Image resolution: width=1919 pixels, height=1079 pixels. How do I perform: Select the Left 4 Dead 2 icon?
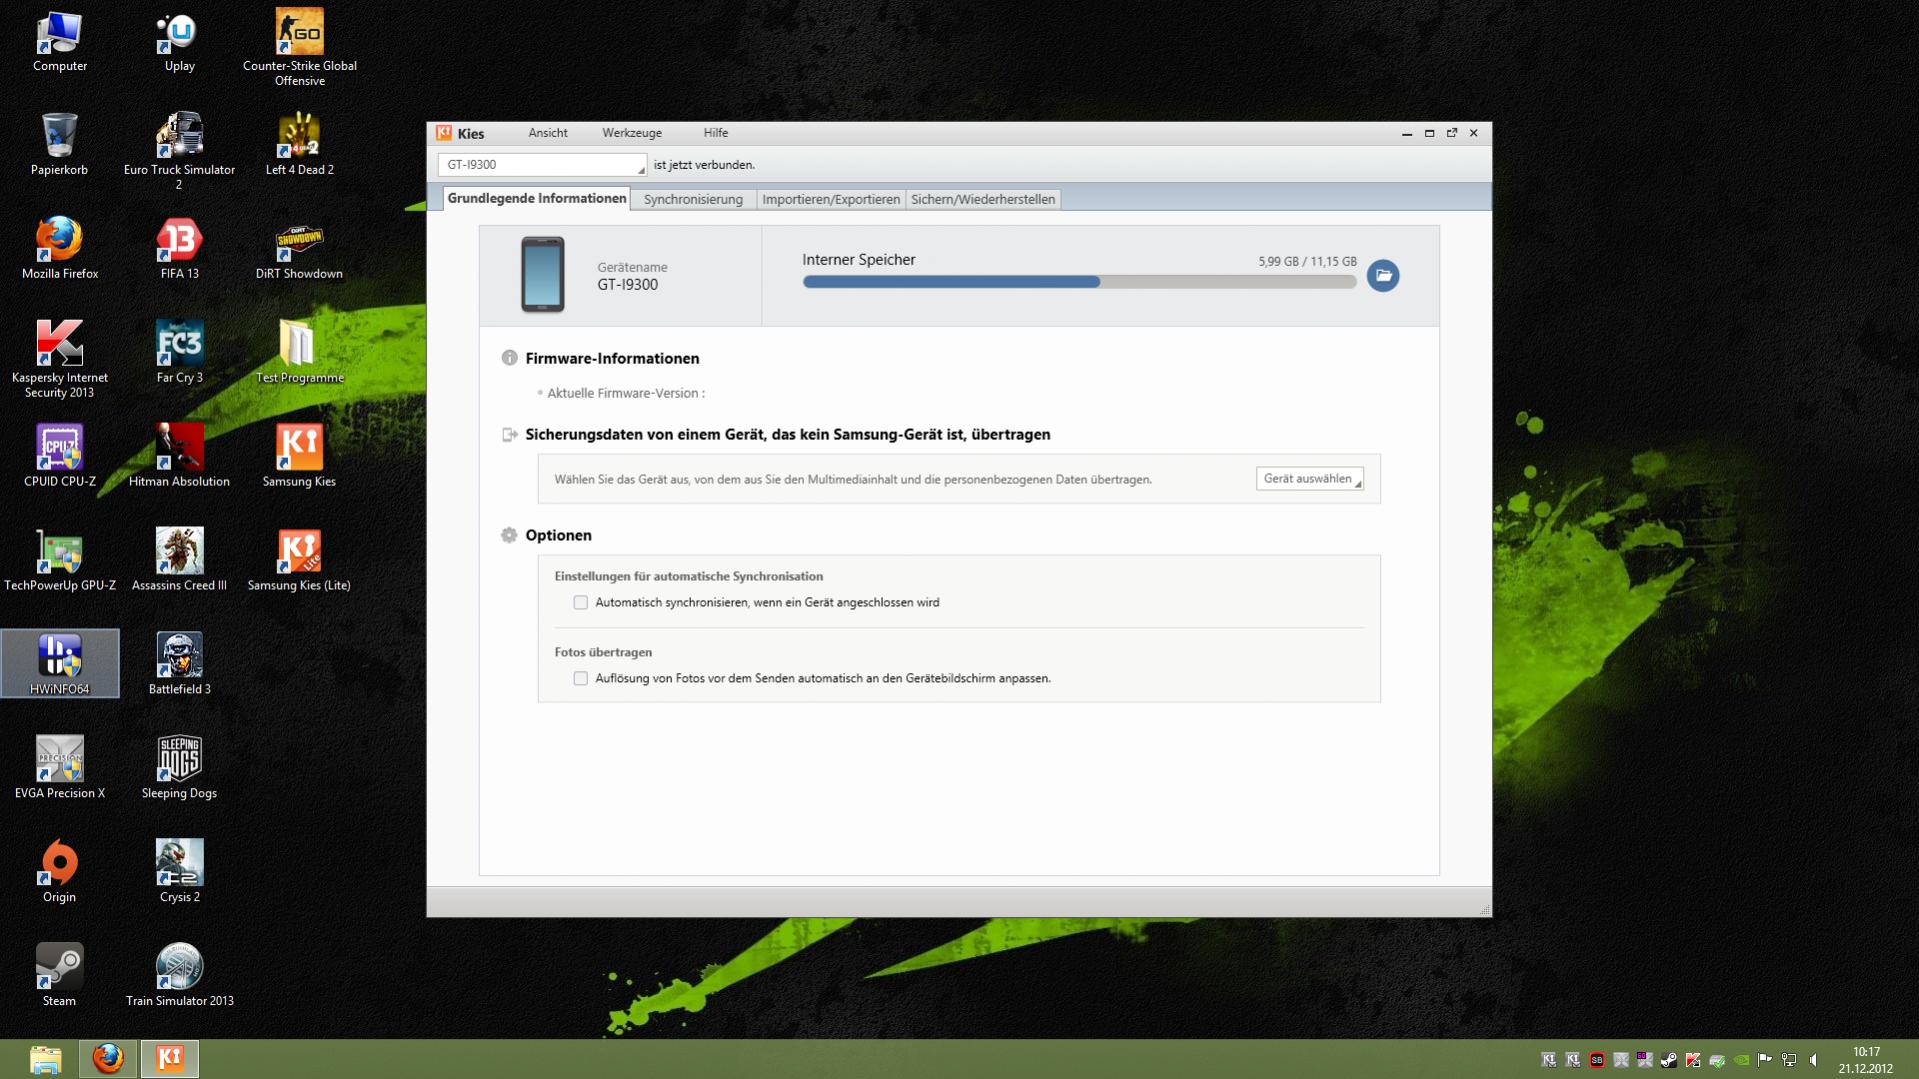coord(300,146)
